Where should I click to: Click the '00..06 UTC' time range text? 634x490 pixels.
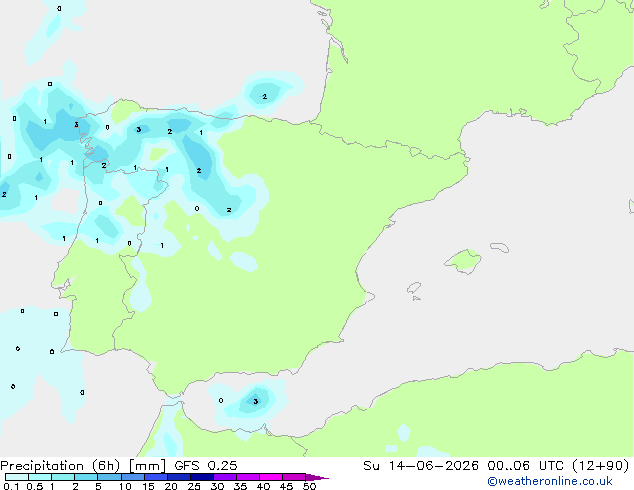(525, 466)
